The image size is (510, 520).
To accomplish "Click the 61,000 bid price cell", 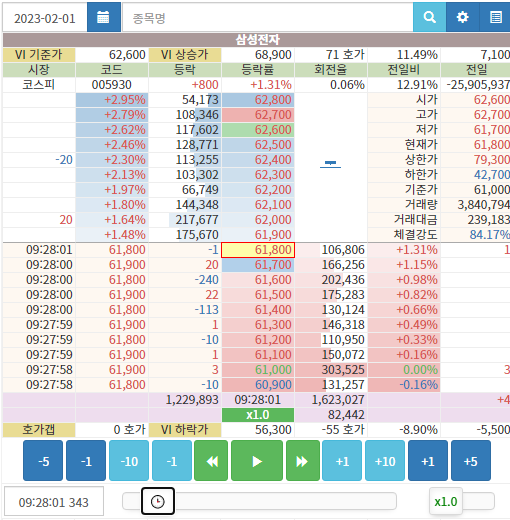I will [258, 370].
